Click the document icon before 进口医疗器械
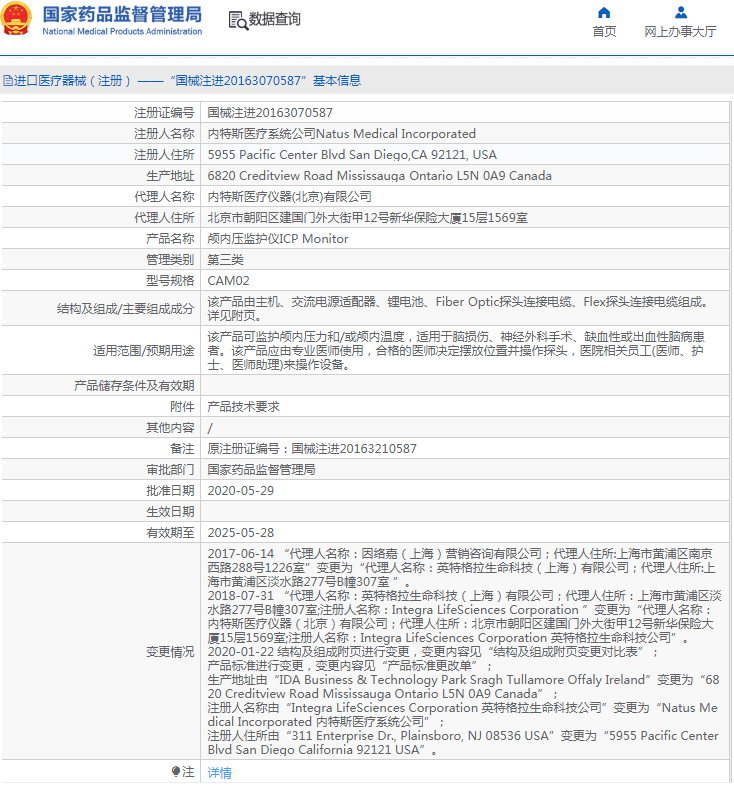The height and width of the screenshot is (789, 734). point(7,81)
